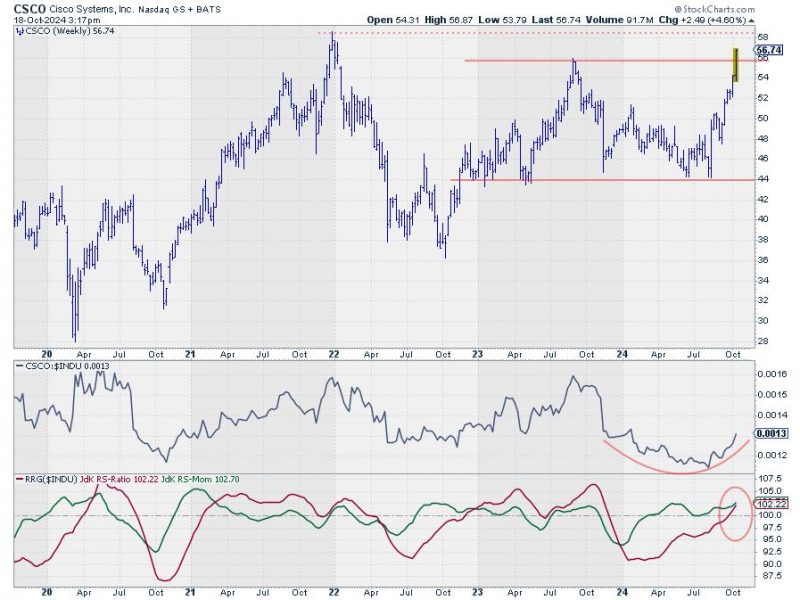800x600 pixels.
Task: Click the 30 price axis label
Action: (763, 321)
